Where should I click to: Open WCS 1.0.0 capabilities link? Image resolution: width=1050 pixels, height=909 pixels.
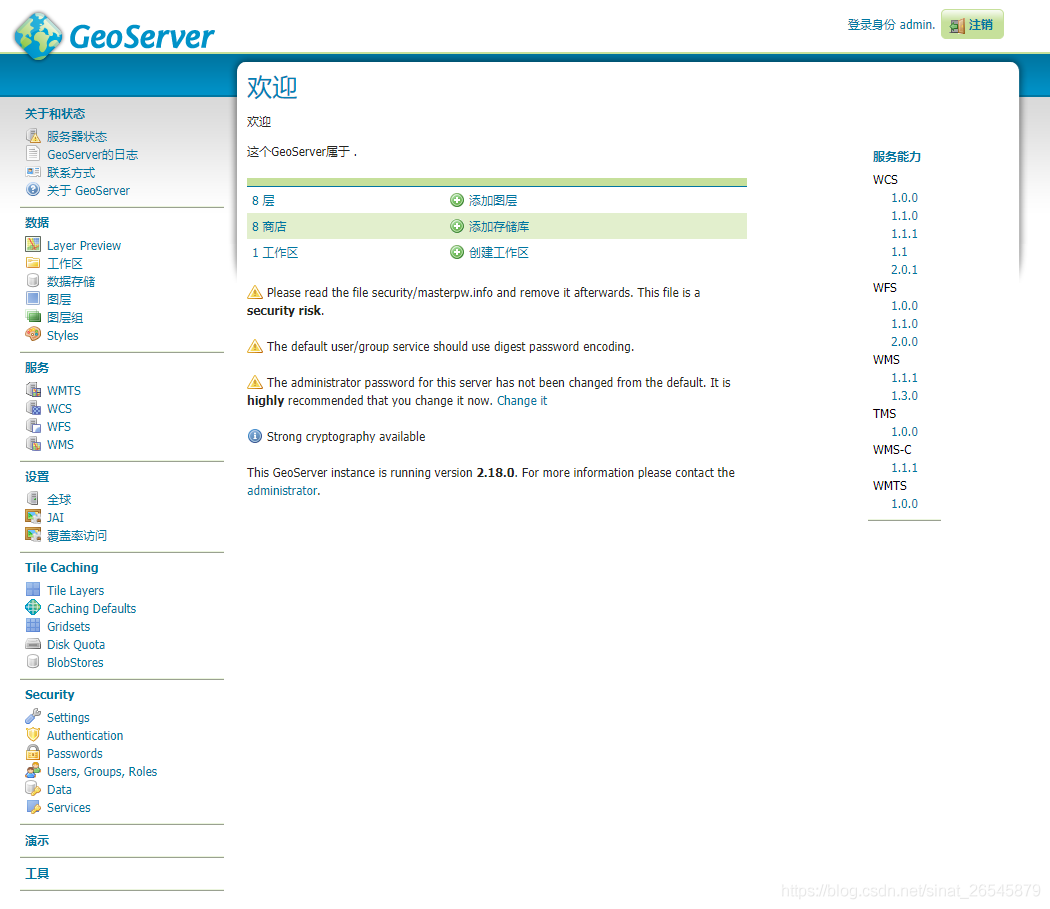[x=904, y=198]
